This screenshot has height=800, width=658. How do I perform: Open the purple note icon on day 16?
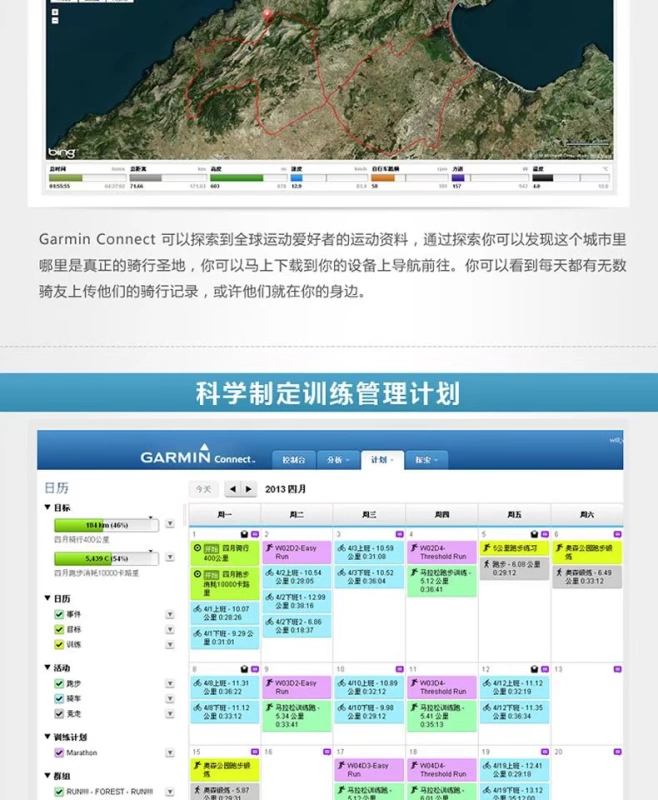(x=327, y=752)
